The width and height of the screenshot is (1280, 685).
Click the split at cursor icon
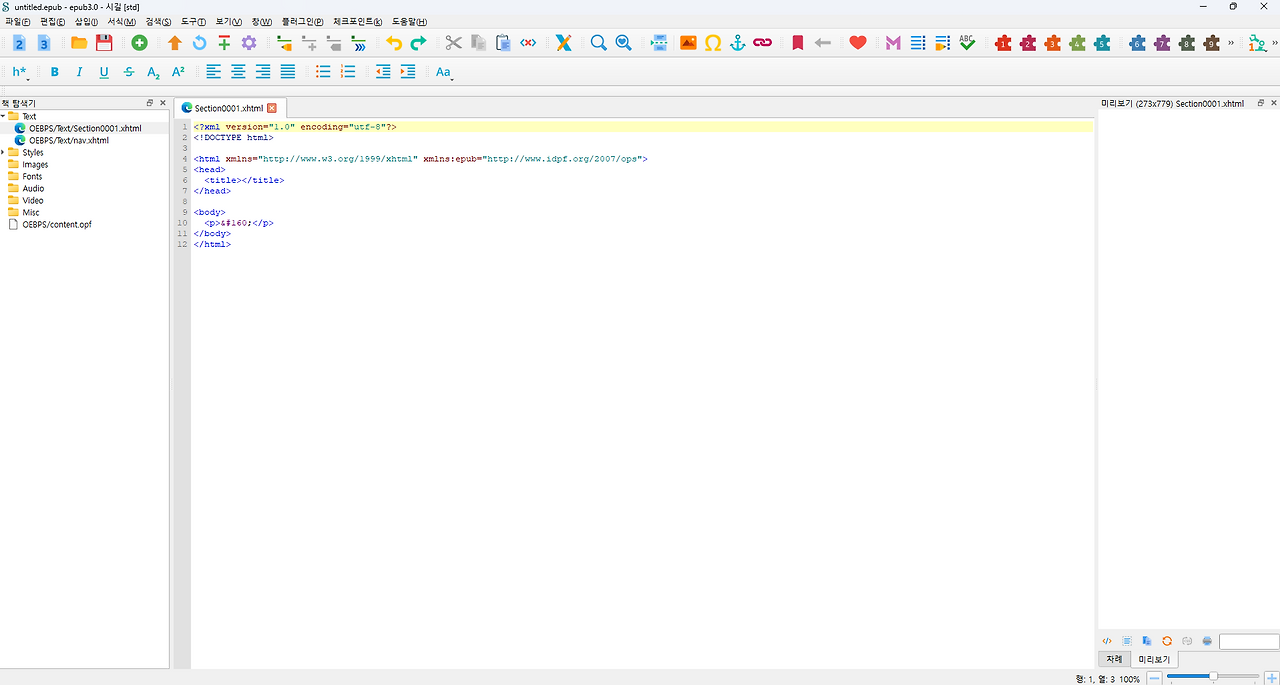click(x=659, y=43)
